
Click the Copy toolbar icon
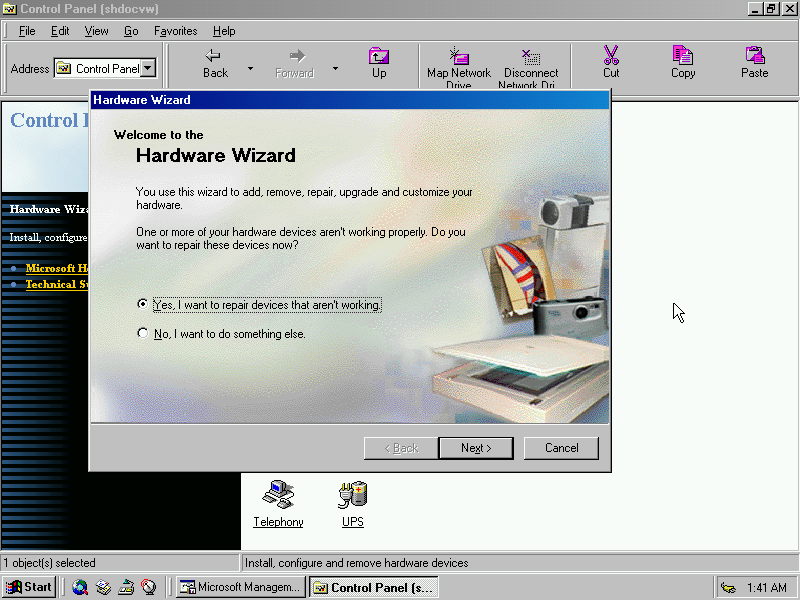(683, 56)
